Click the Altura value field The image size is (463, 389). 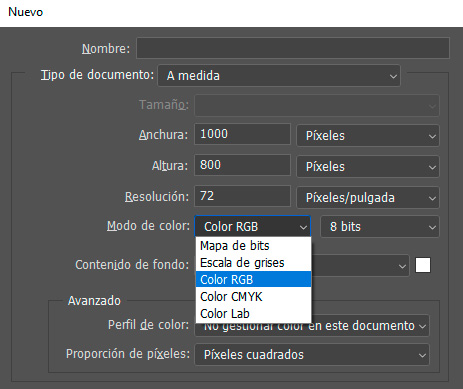click(242, 165)
